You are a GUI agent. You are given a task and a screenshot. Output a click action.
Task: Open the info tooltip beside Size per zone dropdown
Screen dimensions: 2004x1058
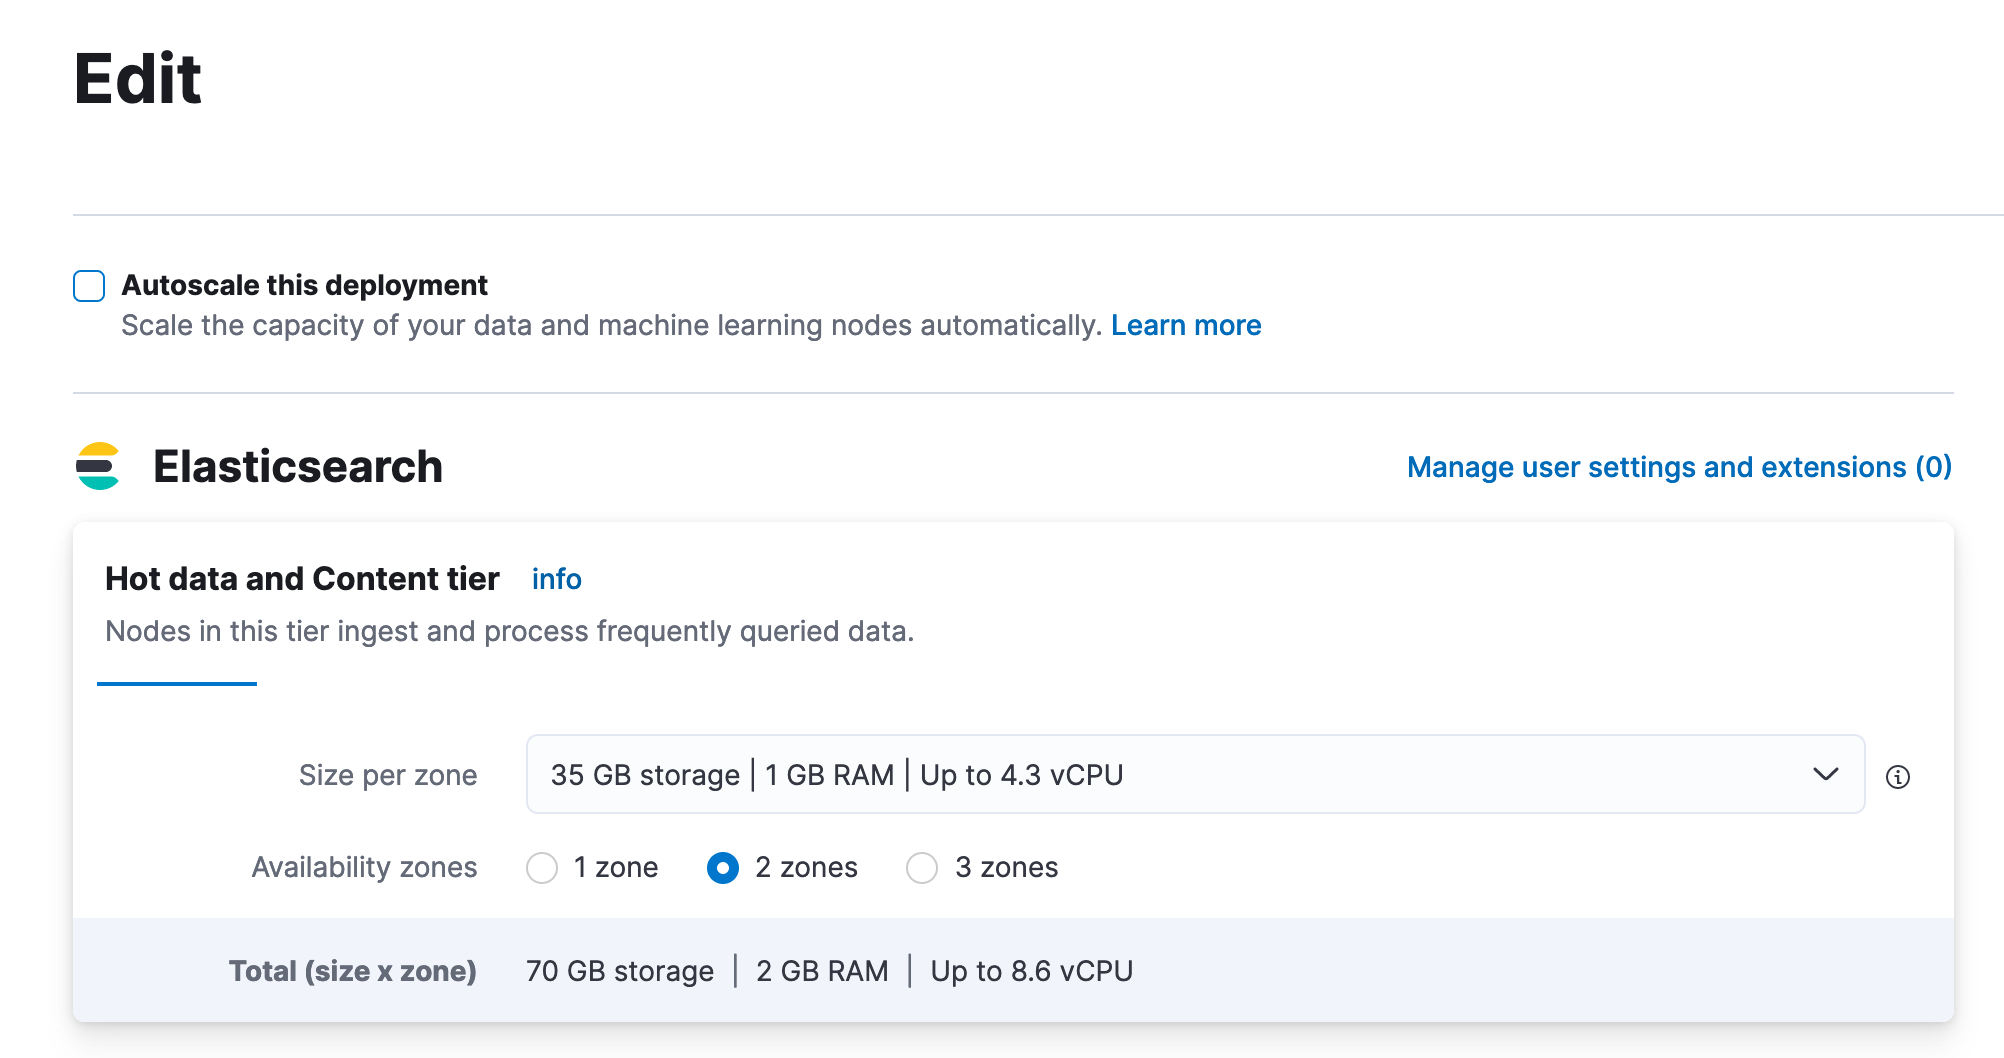(x=1898, y=776)
